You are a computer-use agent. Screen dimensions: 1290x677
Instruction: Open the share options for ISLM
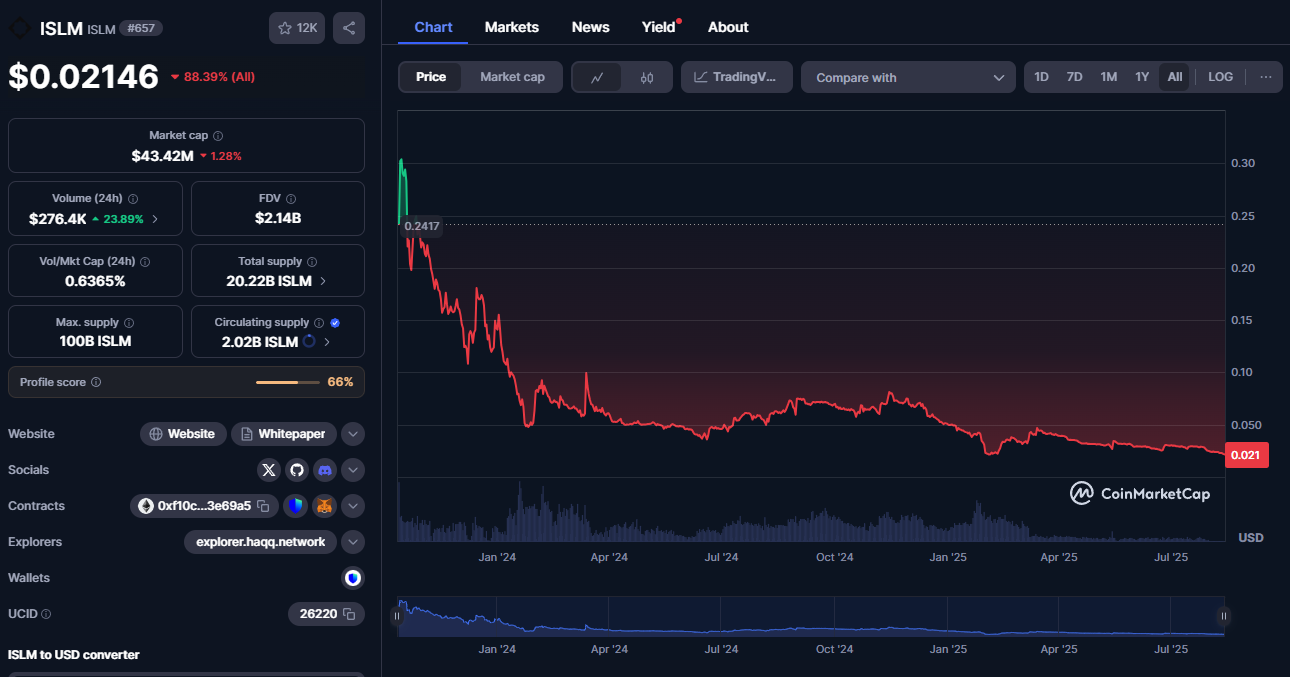point(349,28)
